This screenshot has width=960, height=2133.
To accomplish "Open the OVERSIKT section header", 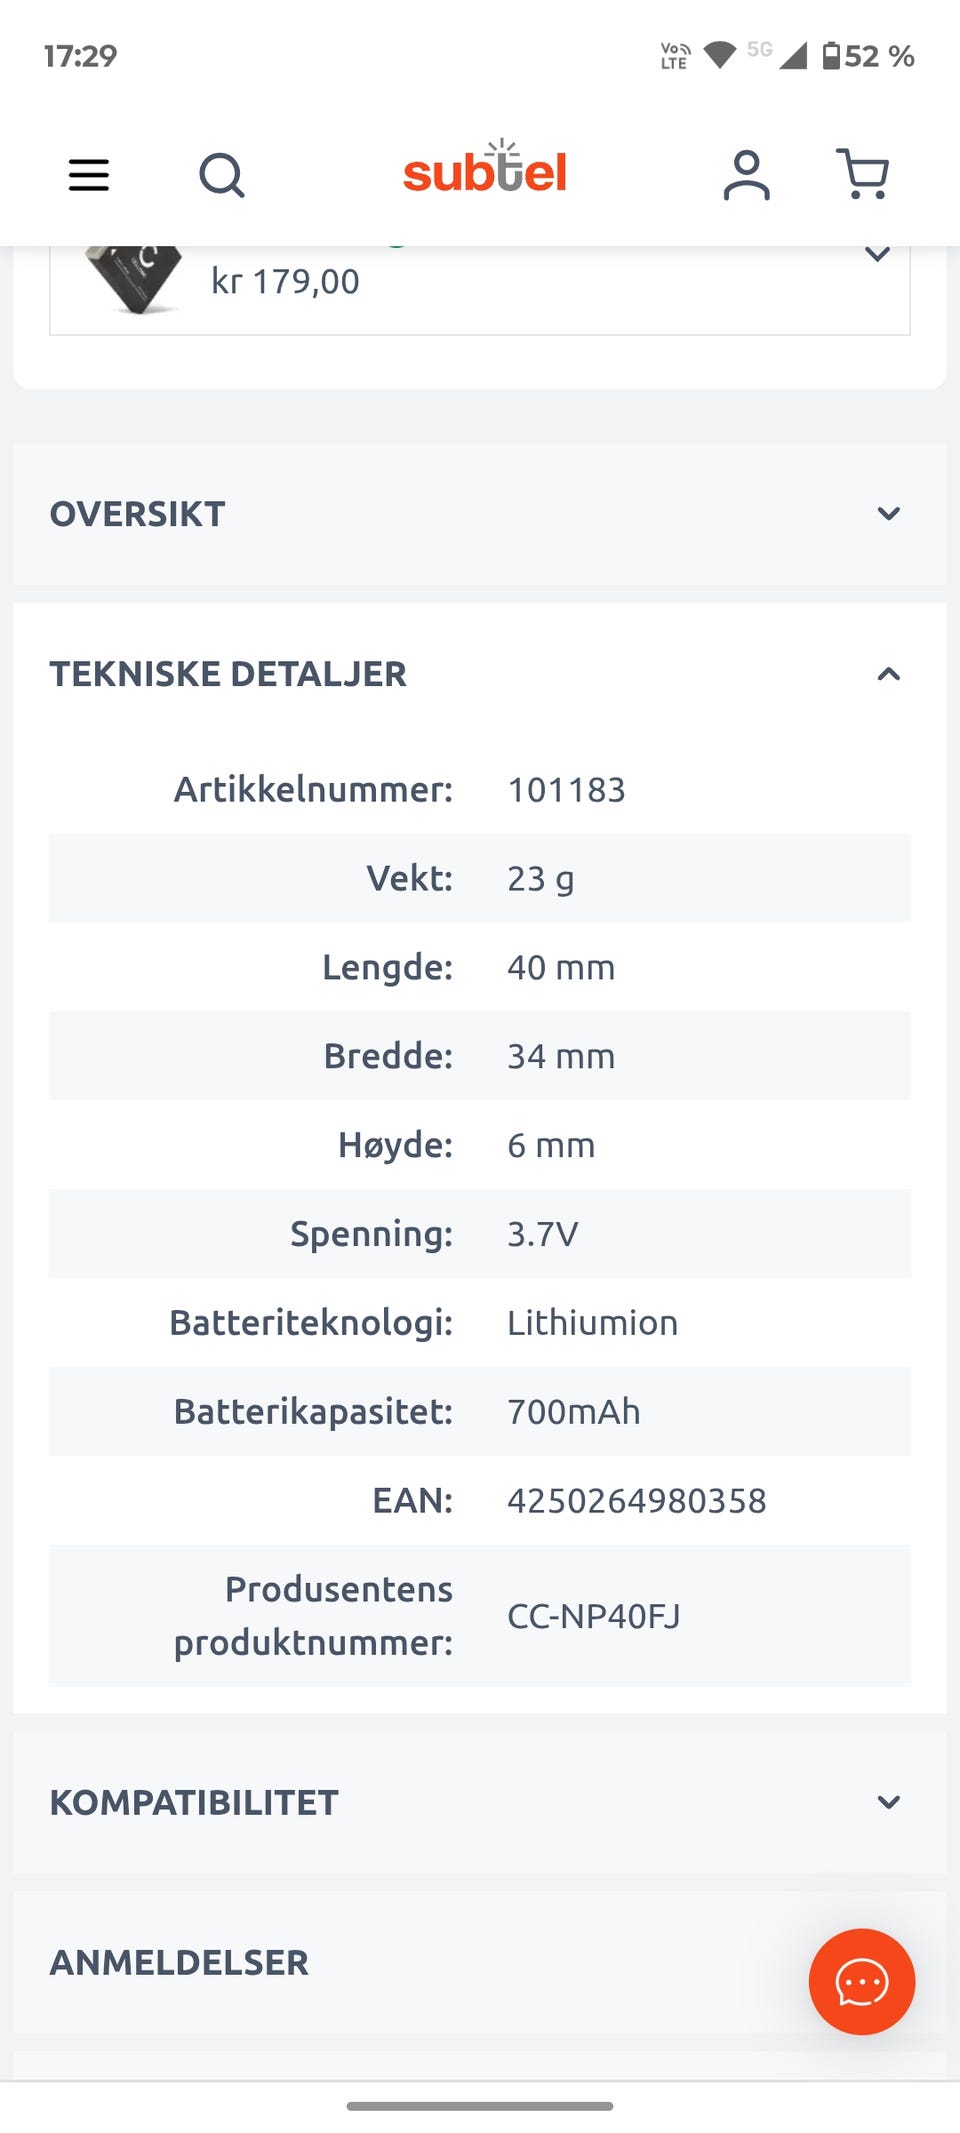I will (x=480, y=514).
